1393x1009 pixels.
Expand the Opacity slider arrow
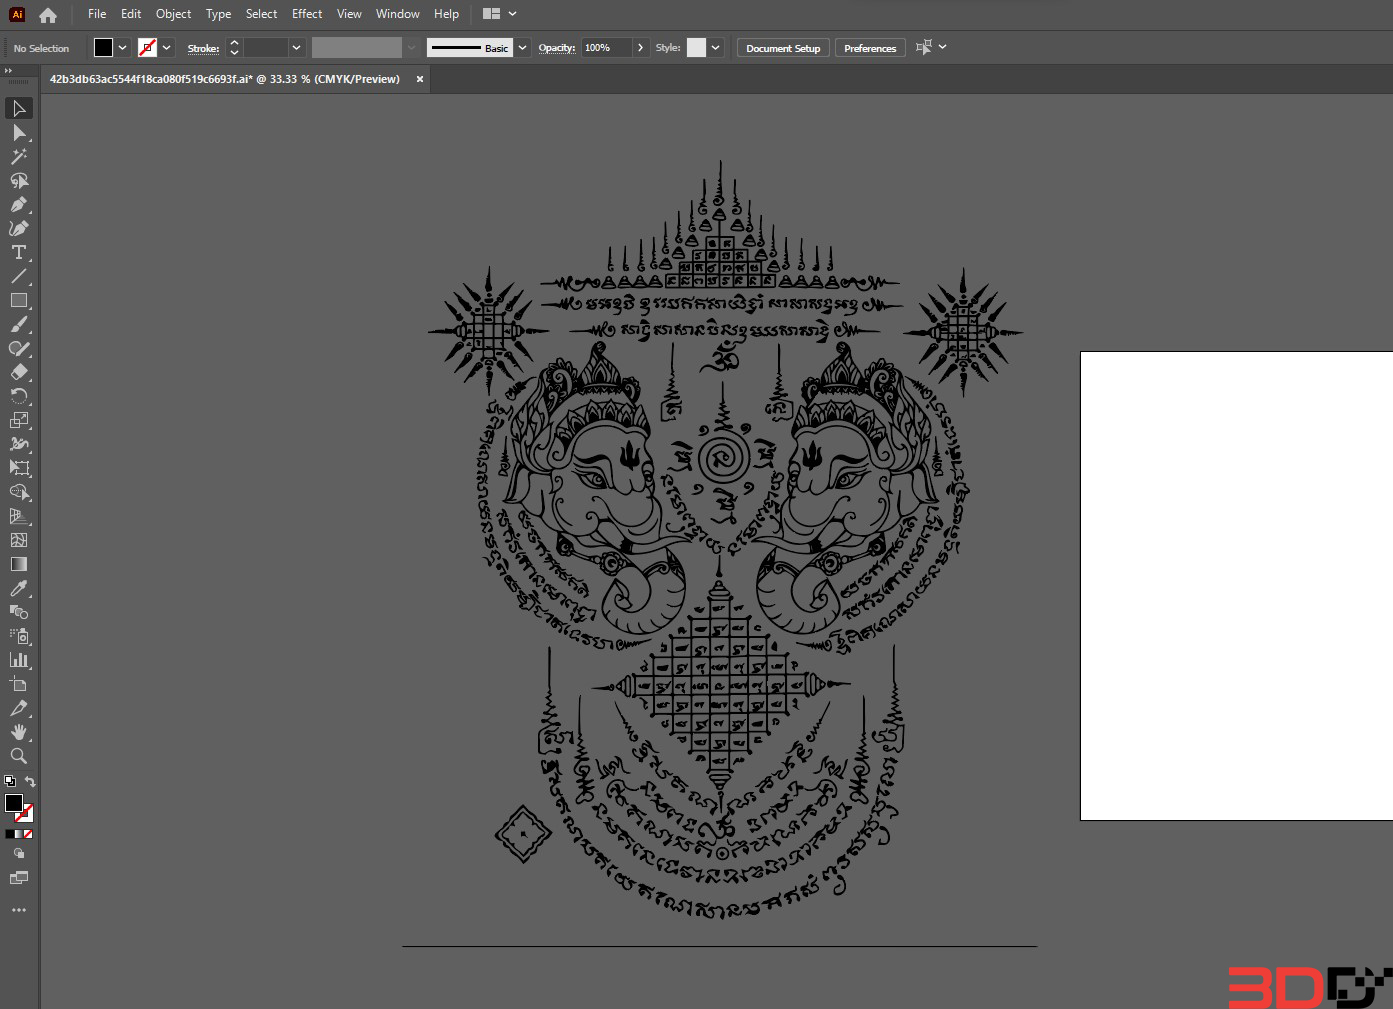[x=640, y=47]
